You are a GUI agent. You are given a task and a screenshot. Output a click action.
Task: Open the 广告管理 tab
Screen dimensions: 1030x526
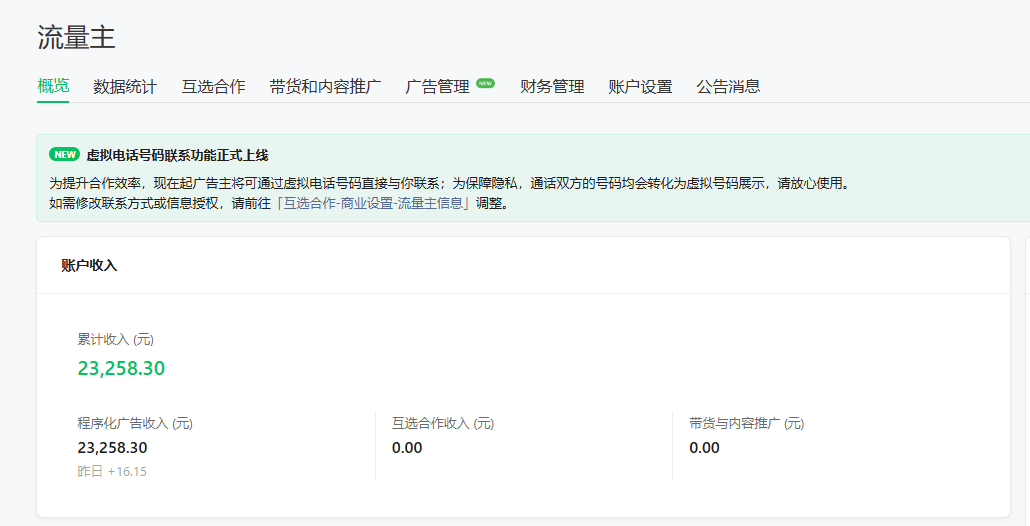click(x=437, y=87)
